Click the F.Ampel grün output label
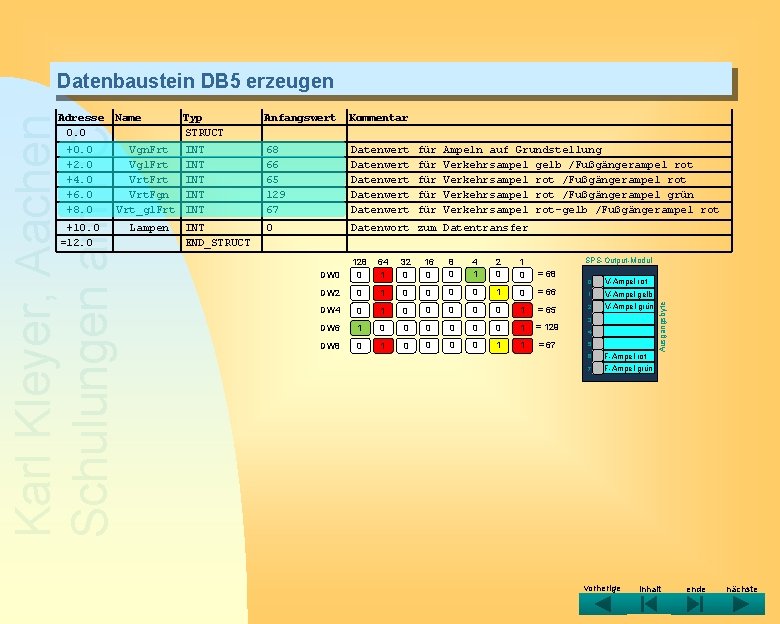Viewport: 780px width, 624px height. click(x=629, y=369)
